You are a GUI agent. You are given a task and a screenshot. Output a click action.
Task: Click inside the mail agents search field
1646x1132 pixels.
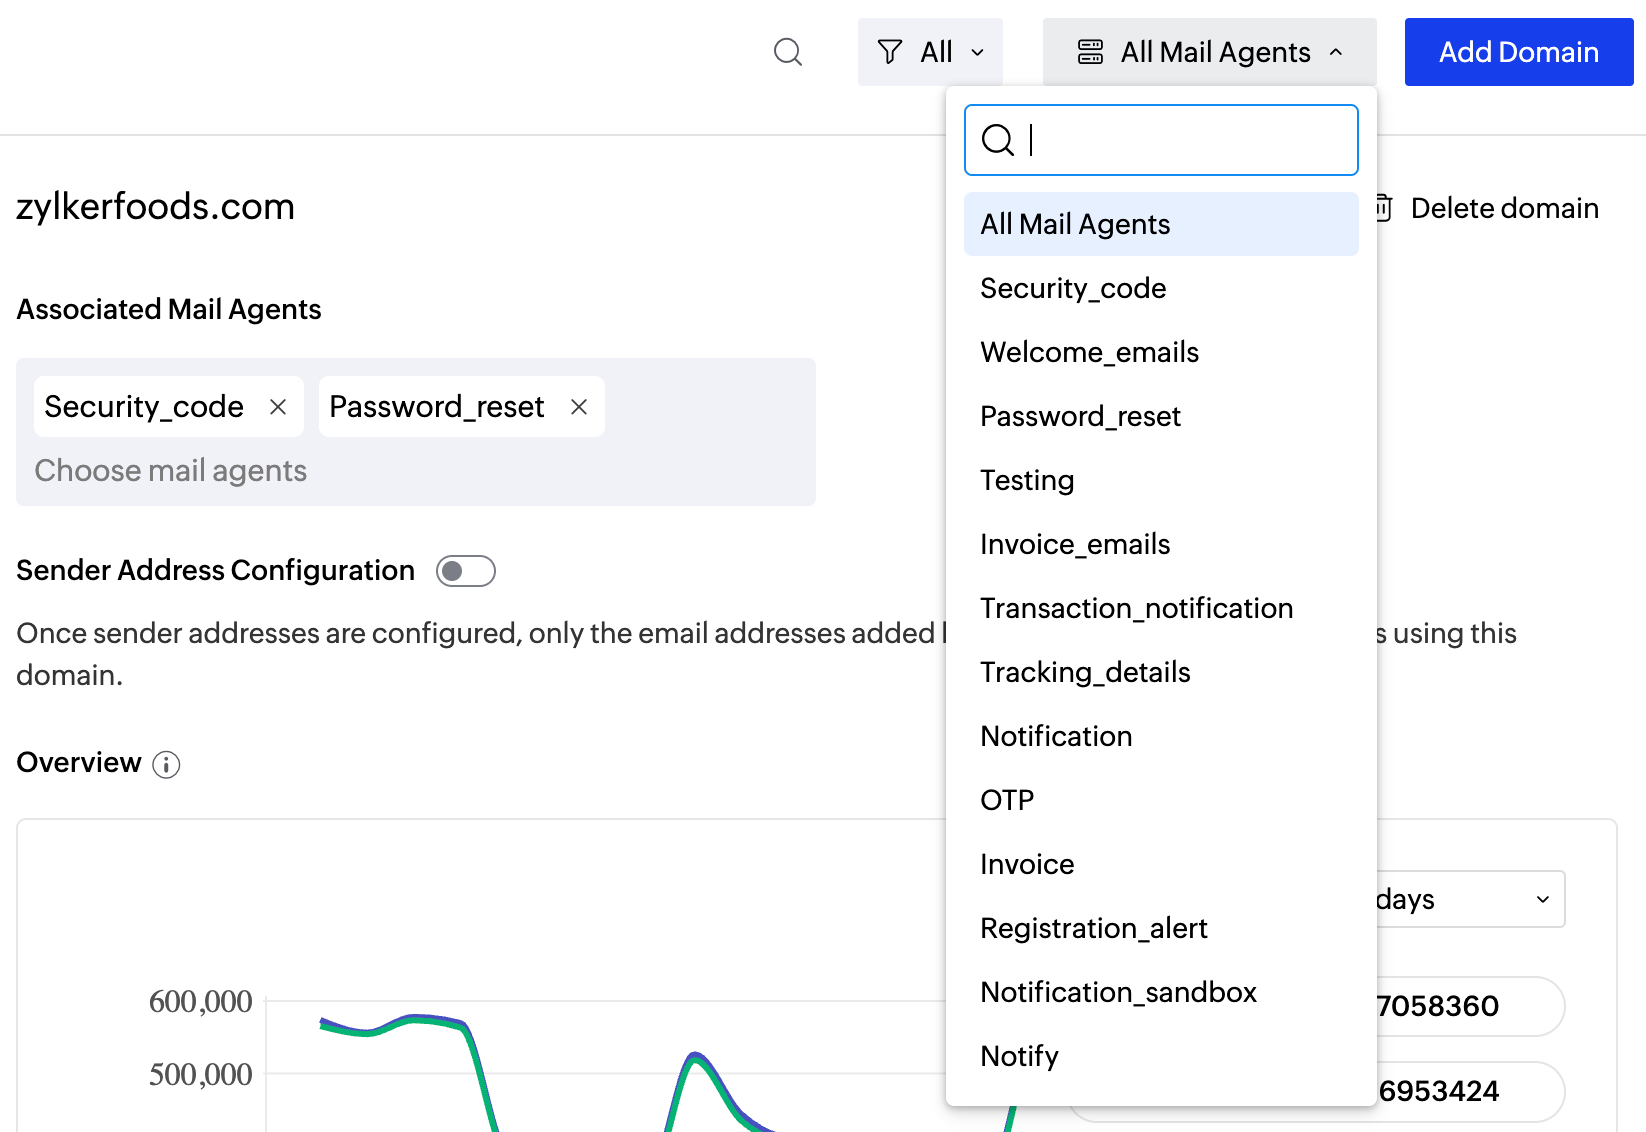point(1160,140)
